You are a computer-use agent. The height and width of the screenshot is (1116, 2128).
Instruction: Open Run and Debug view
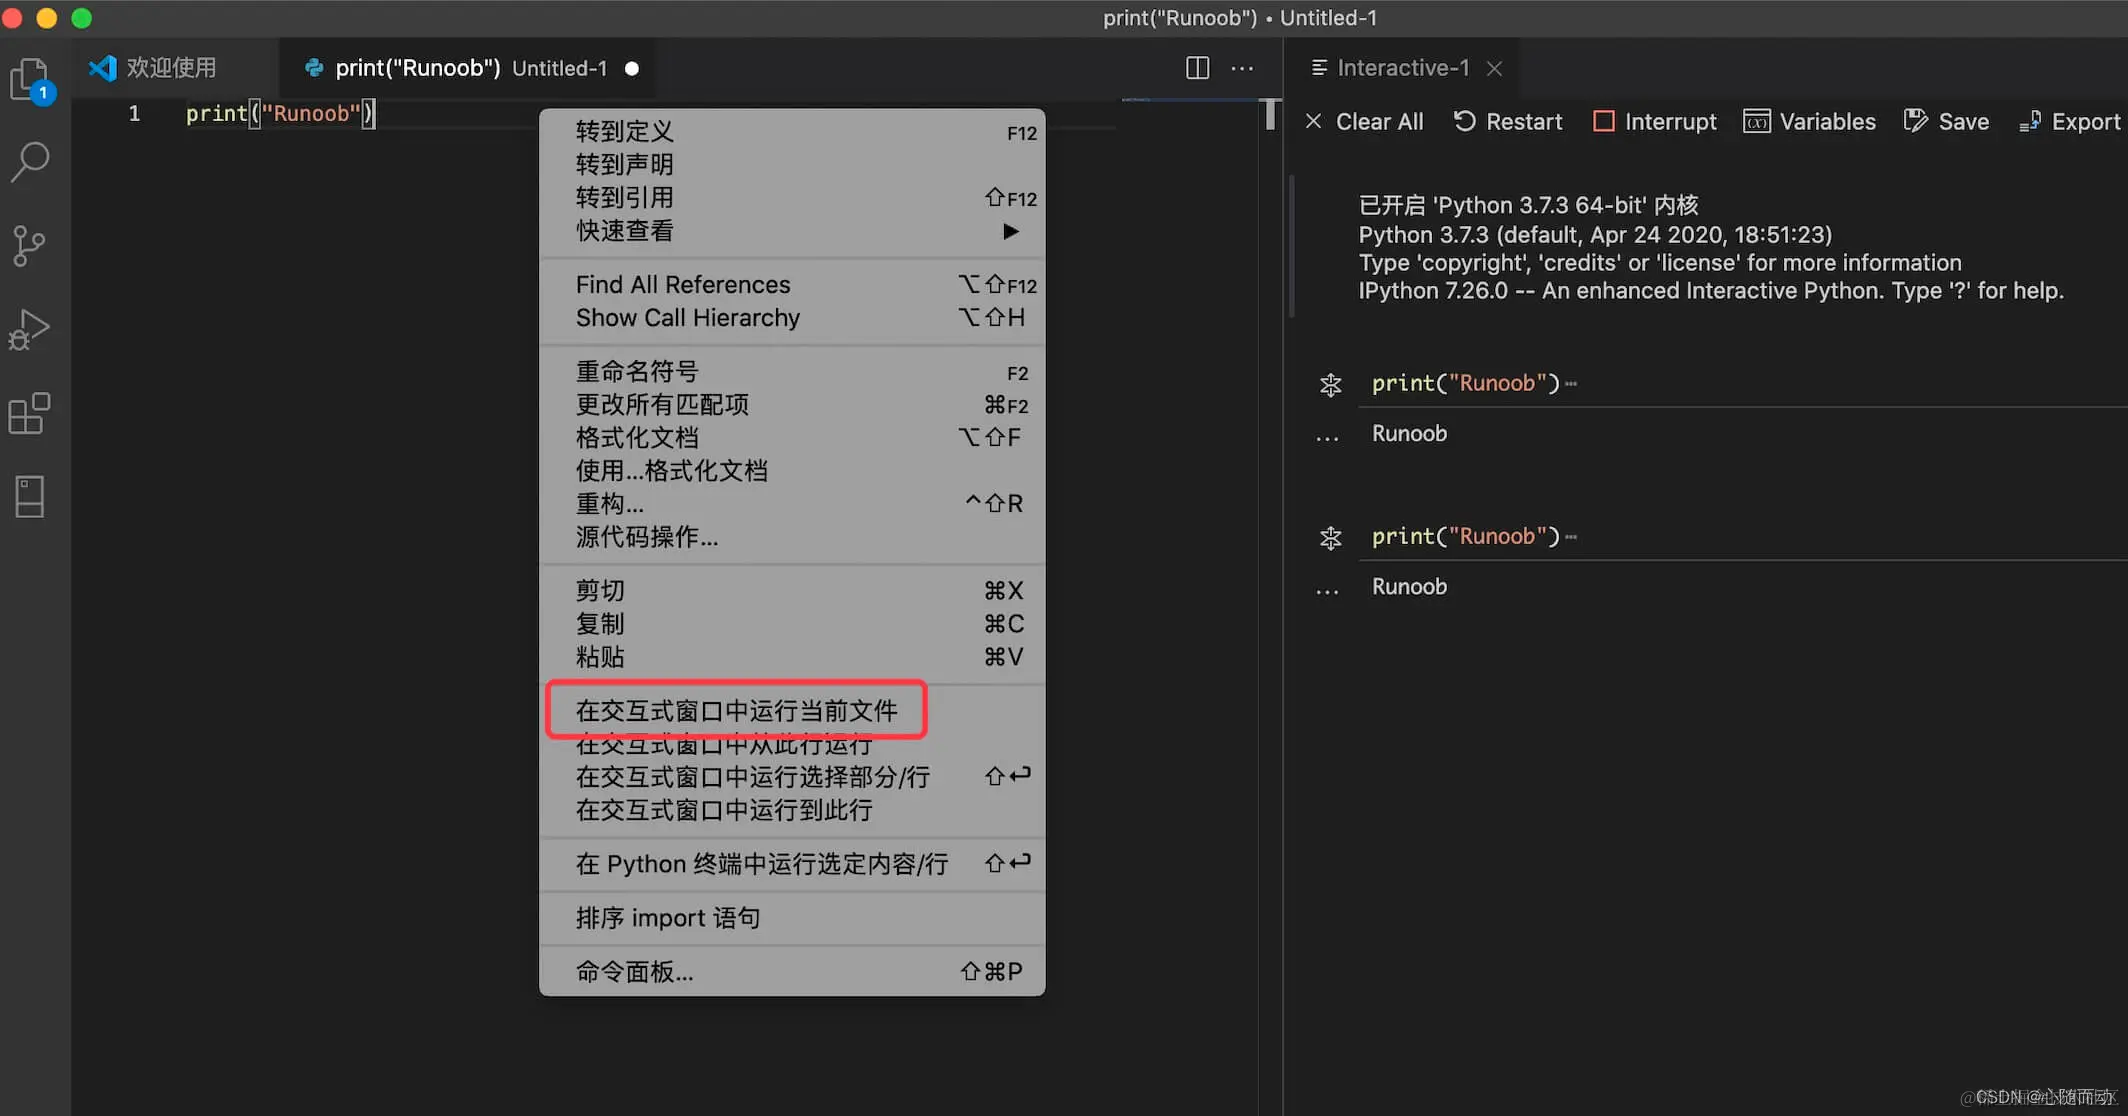pyautogui.click(x=30, y=329)
